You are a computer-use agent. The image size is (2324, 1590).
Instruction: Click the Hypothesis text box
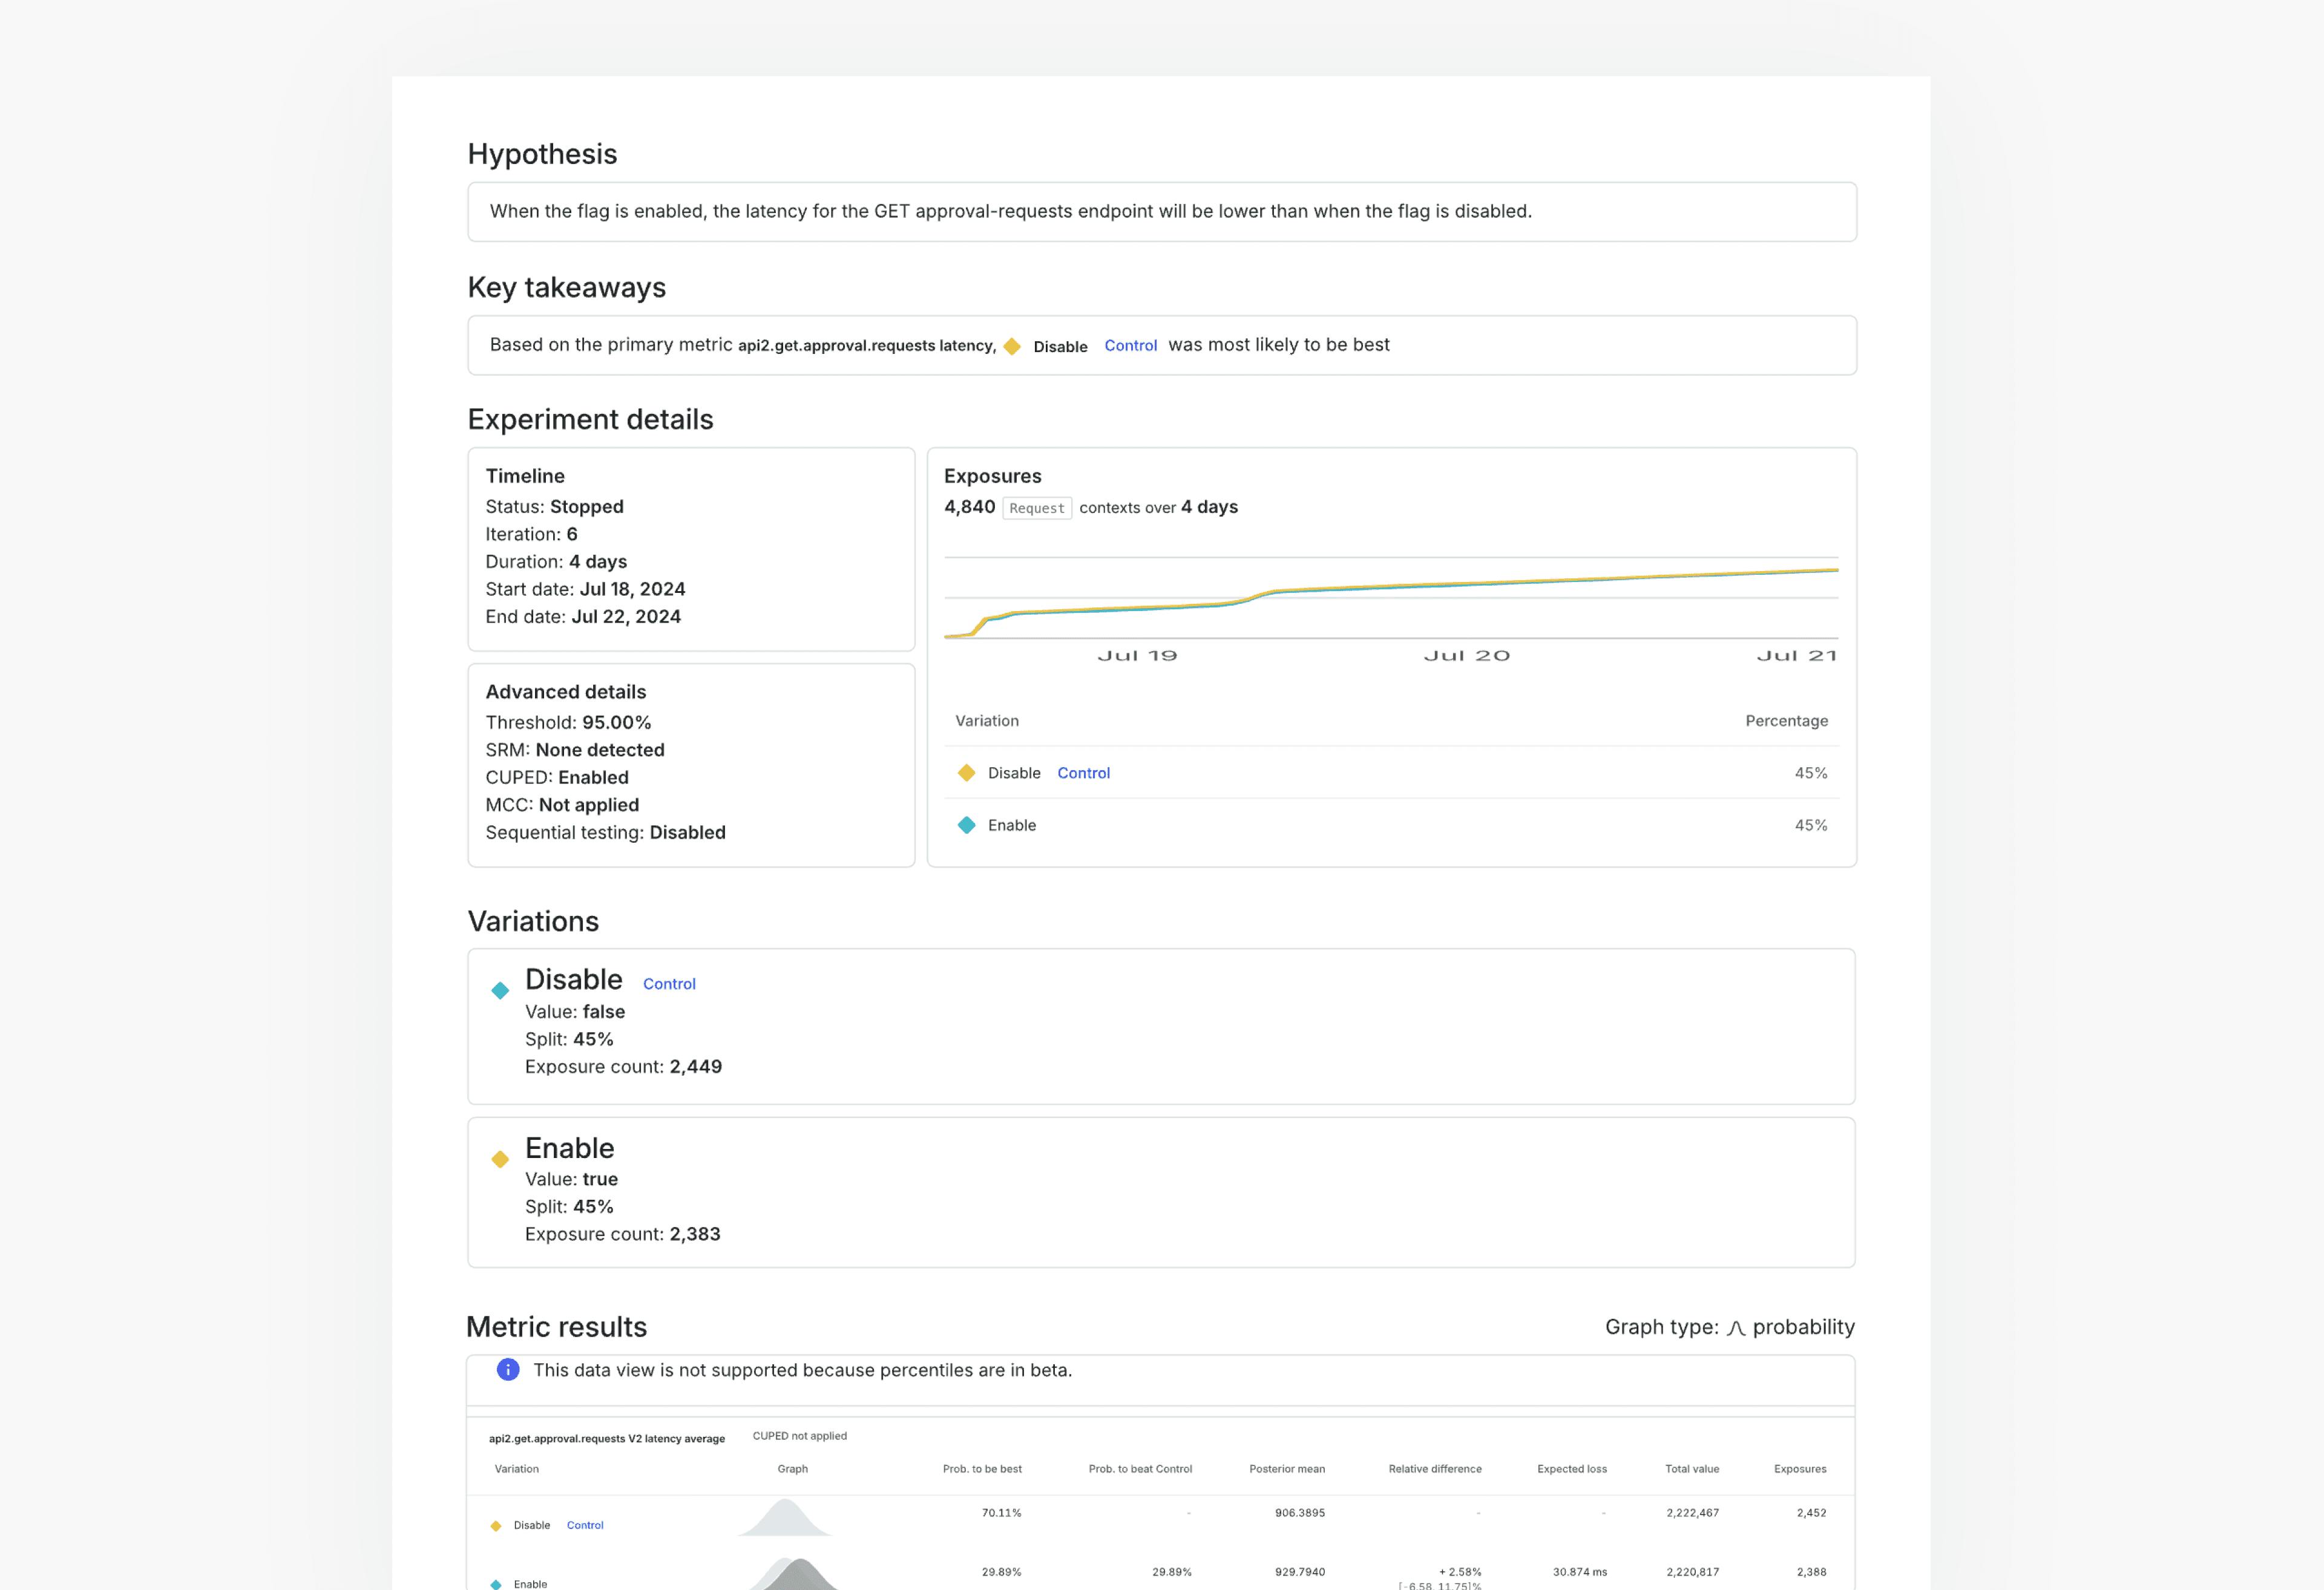tap(1161, 212)
